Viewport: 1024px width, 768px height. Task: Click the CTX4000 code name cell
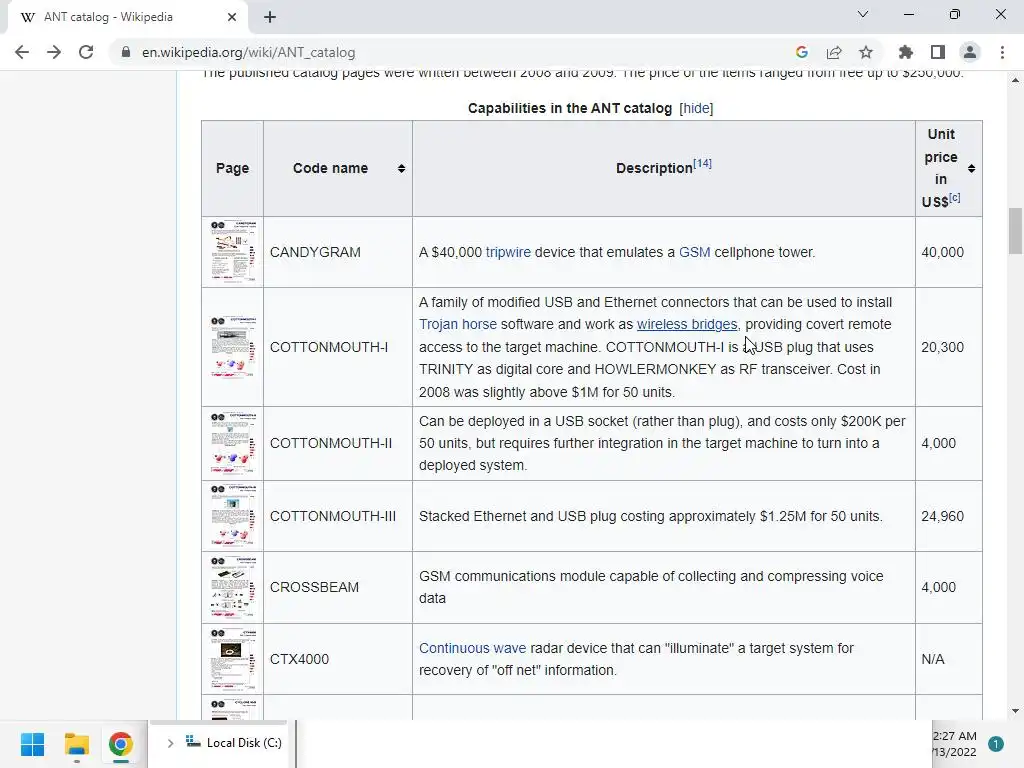tap(338, 659)
